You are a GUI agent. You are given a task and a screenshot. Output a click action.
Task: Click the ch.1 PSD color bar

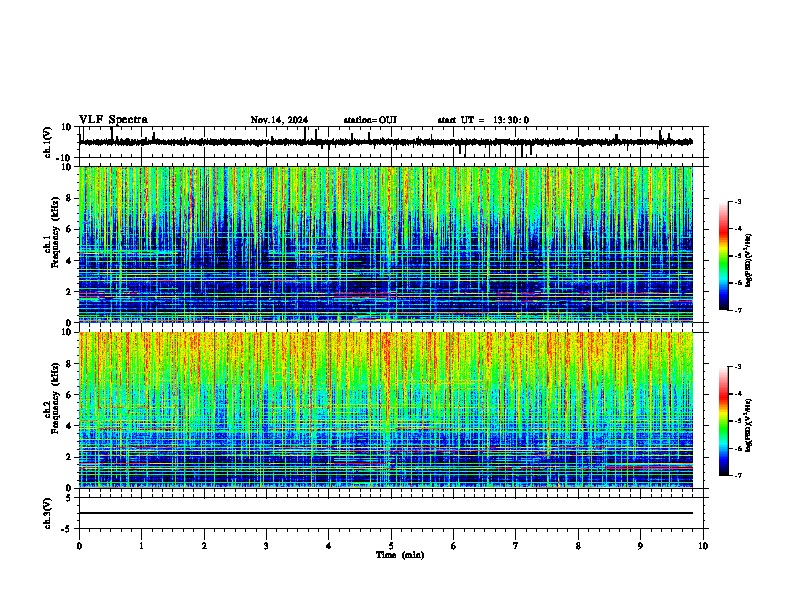724,256
